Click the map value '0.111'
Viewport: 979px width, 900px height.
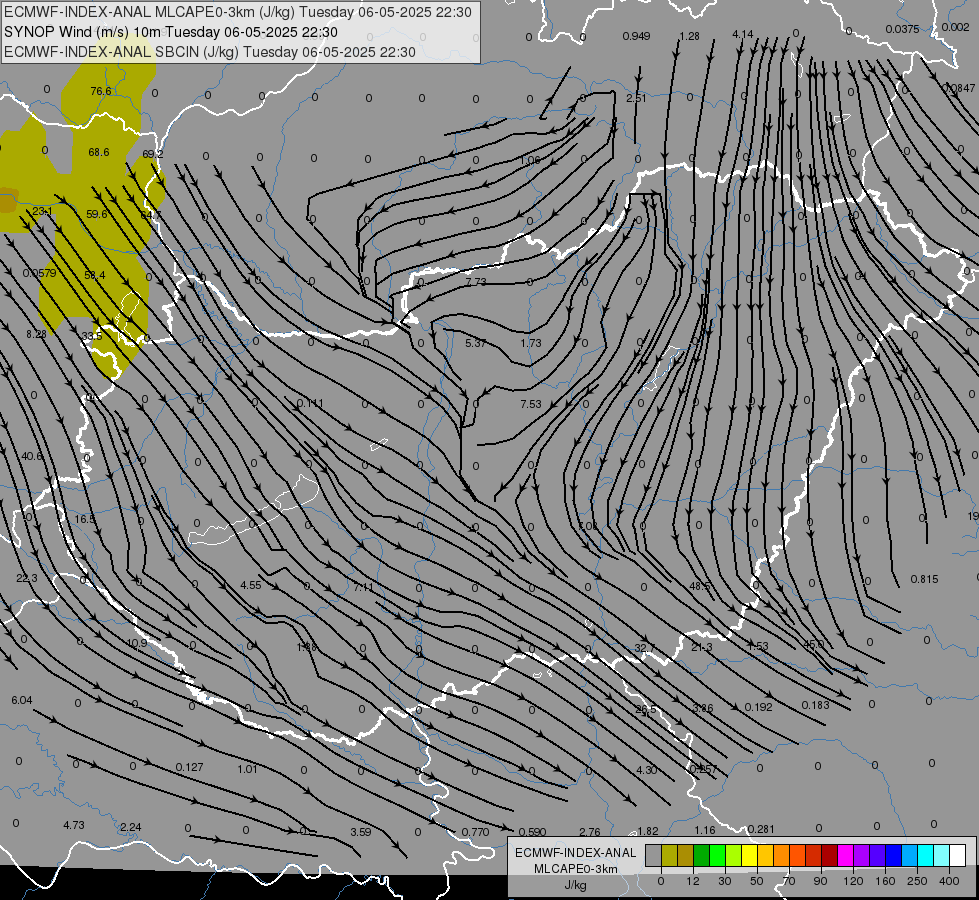310,403
